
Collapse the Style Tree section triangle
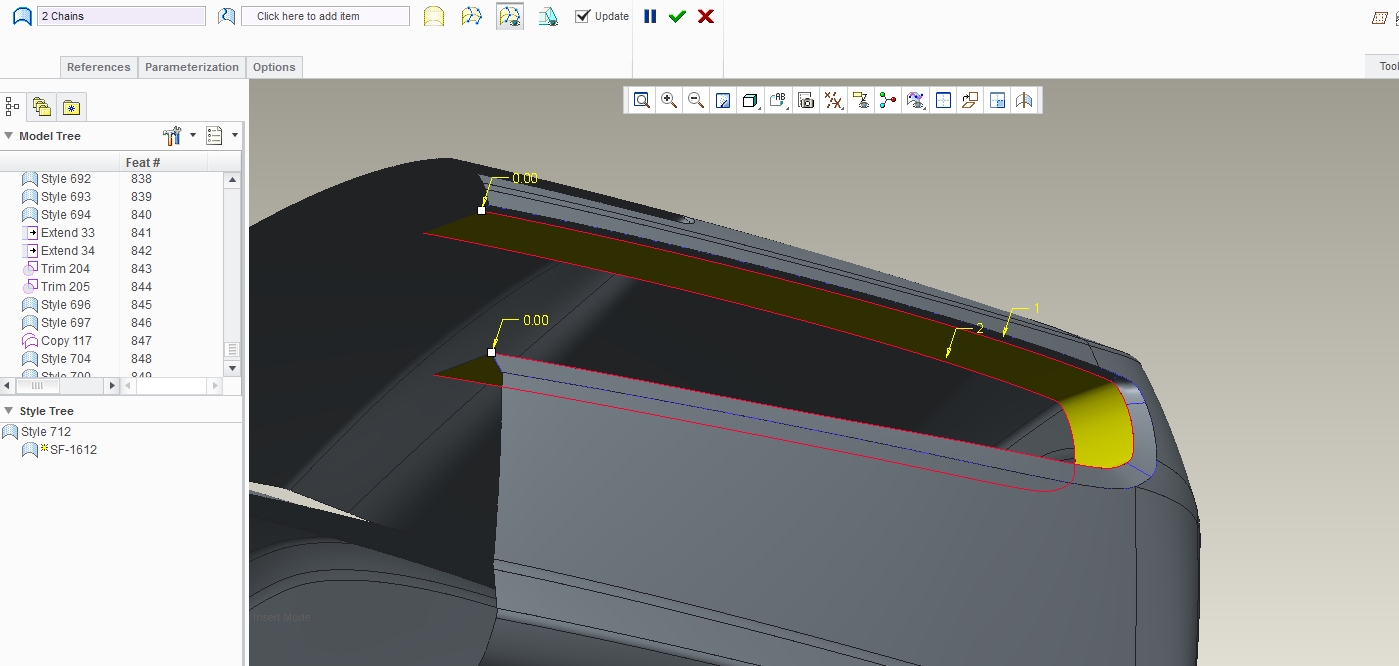(x=8, y=411)
